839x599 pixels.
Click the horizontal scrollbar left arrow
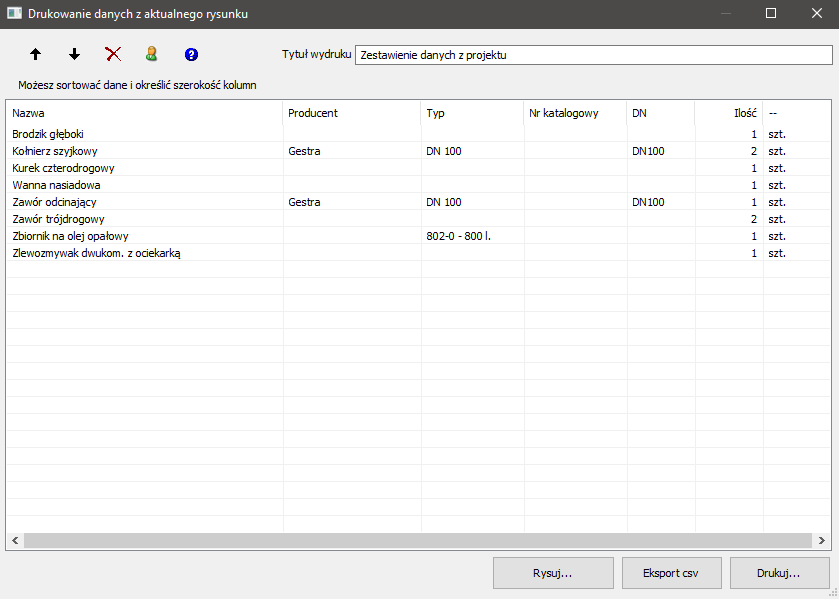pyautogui.click(x=15, y=541)
